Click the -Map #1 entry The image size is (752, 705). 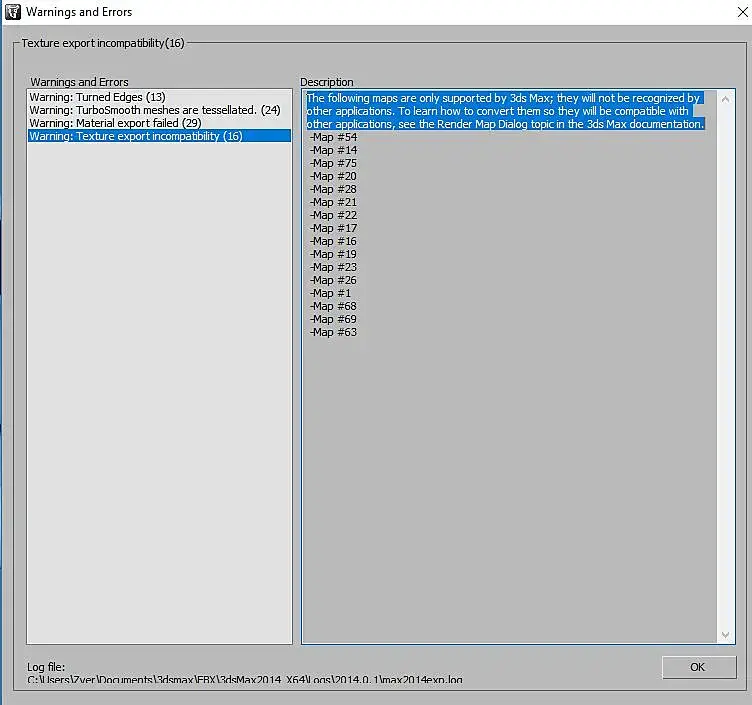(x=330, y=293)
